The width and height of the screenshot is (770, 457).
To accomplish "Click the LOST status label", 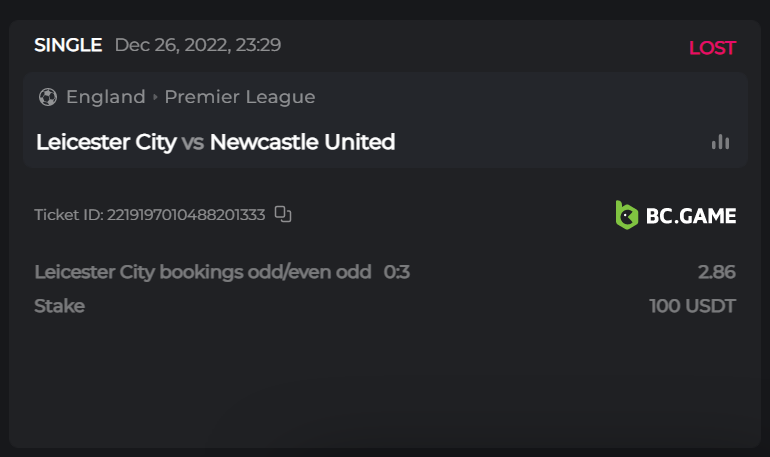I will click(x=712, y=48).
